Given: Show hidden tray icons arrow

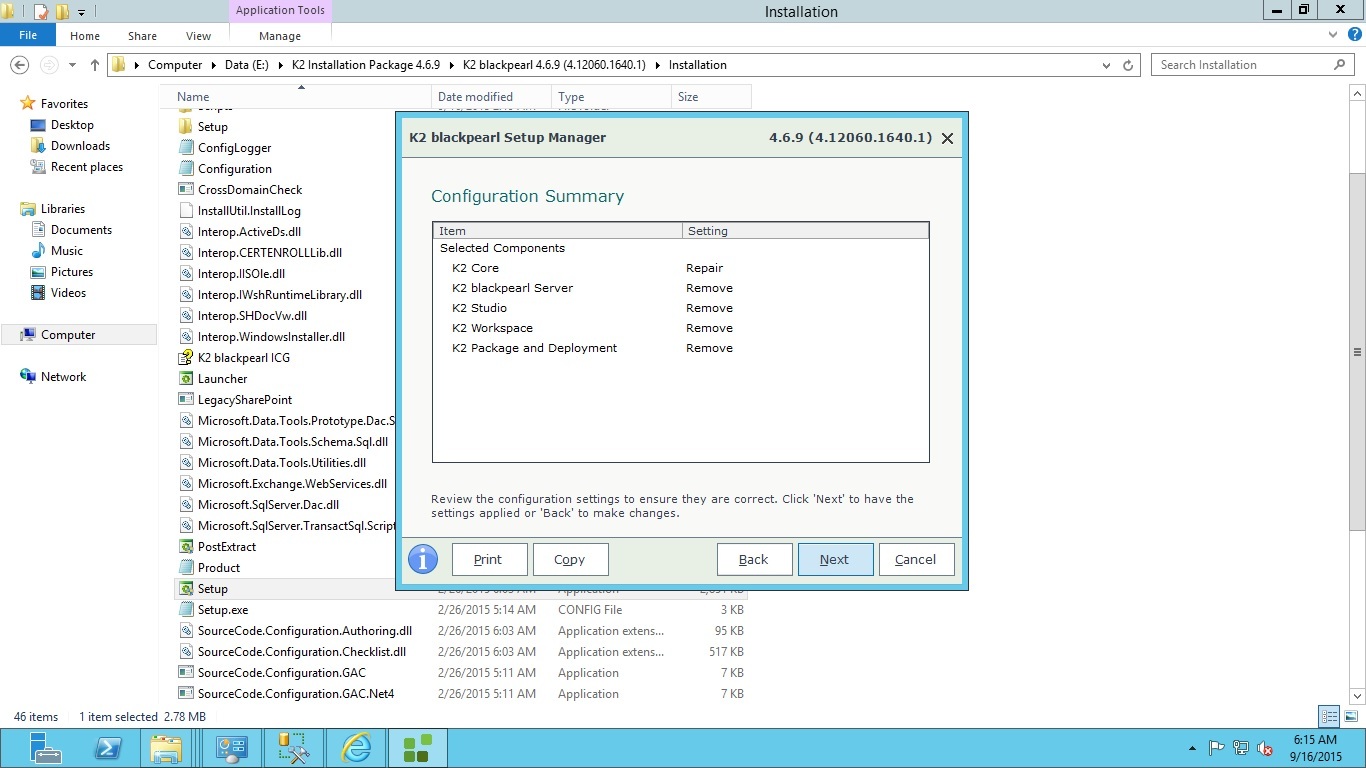Looking at the screenshot, I should pyautogui.click(x=1192, y=748).
